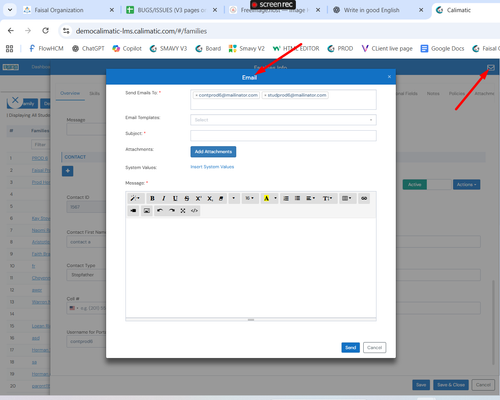Apply yellow highlight text color
The width and height of the screenshot is (500, 400).
coord(266,198)
